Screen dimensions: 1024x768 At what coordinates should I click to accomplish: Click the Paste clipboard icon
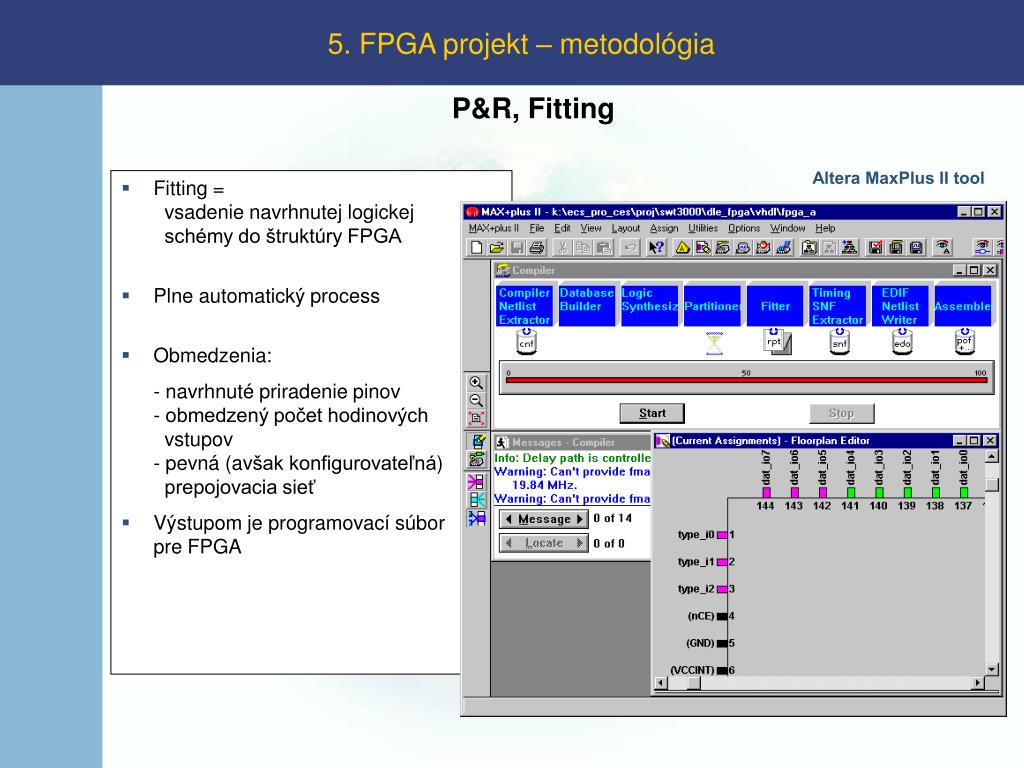coord(604,248)
